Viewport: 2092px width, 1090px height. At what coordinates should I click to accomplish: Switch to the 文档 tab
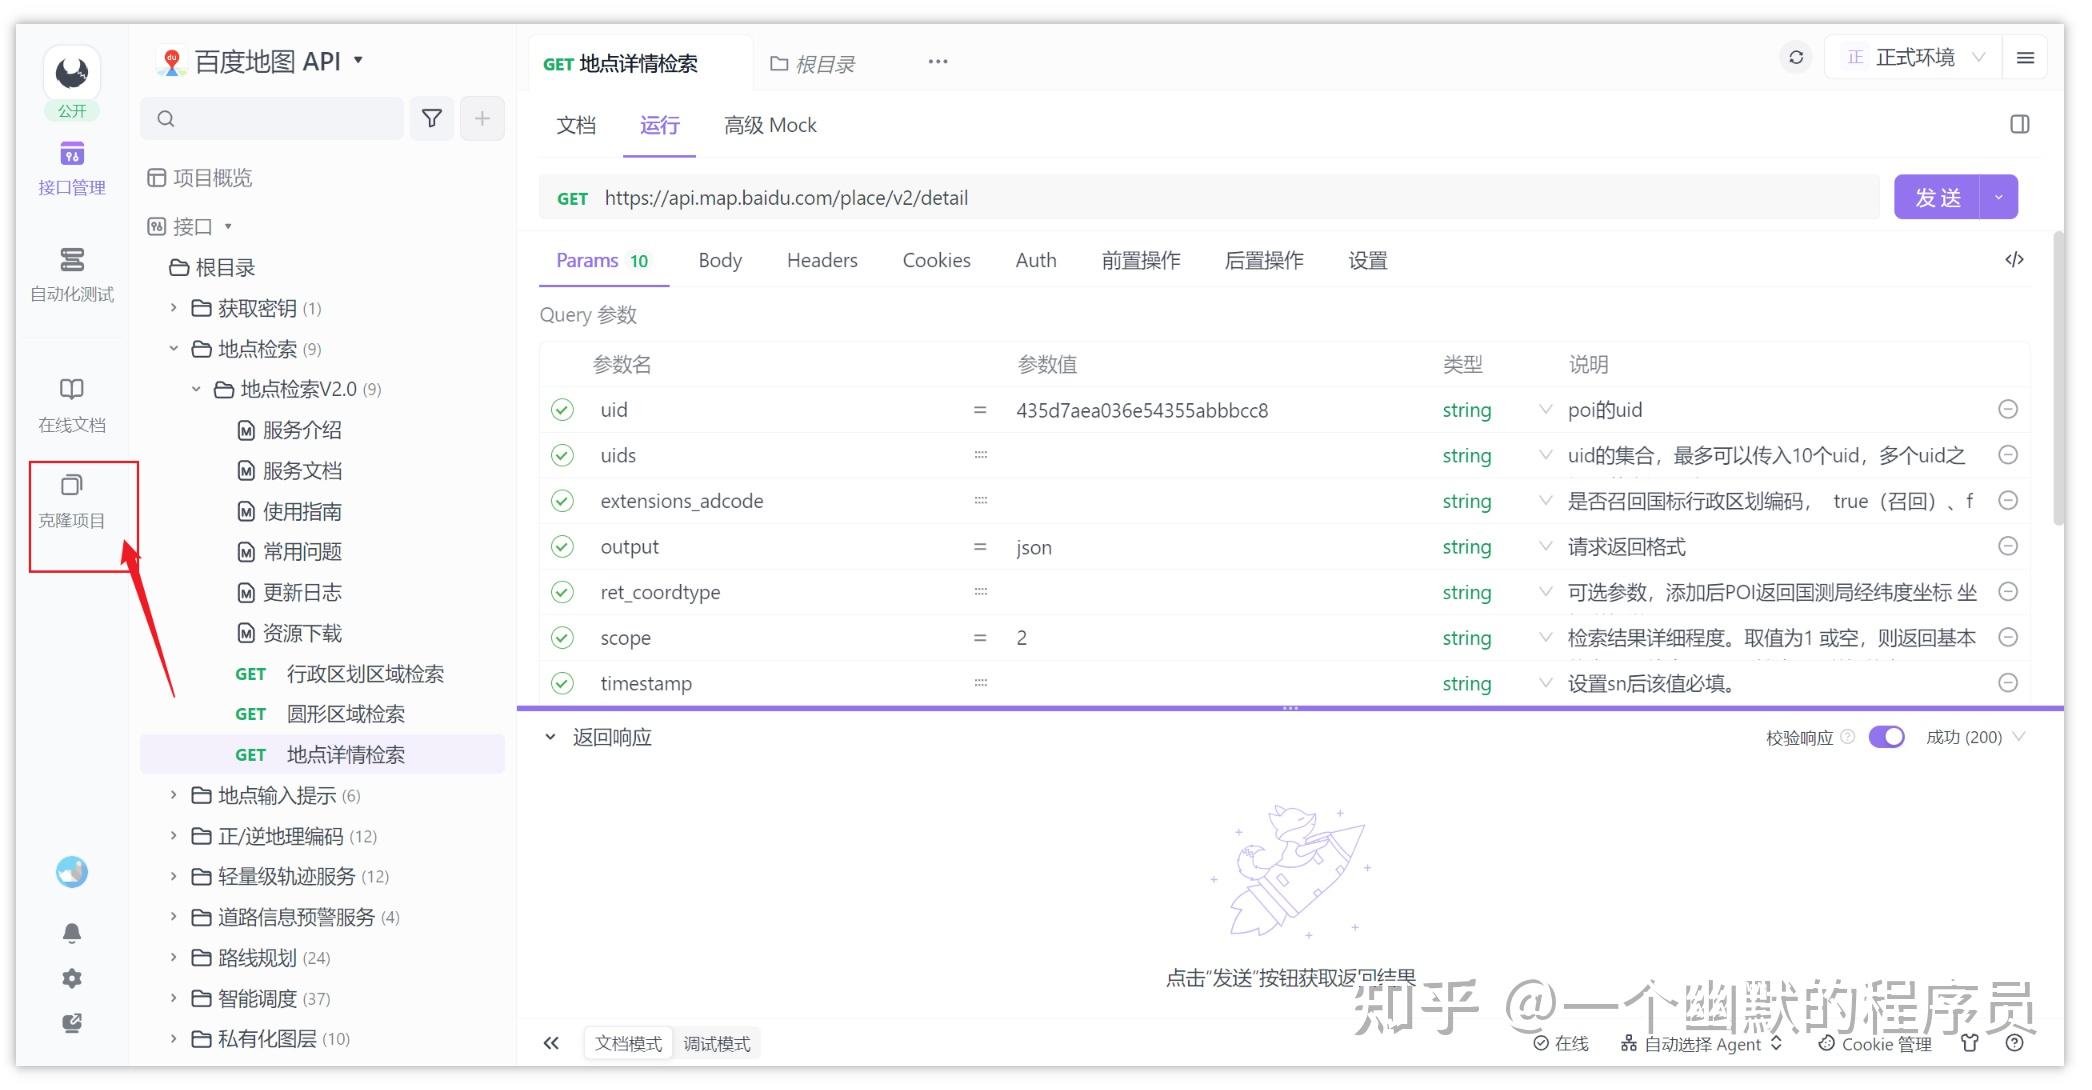576,125
